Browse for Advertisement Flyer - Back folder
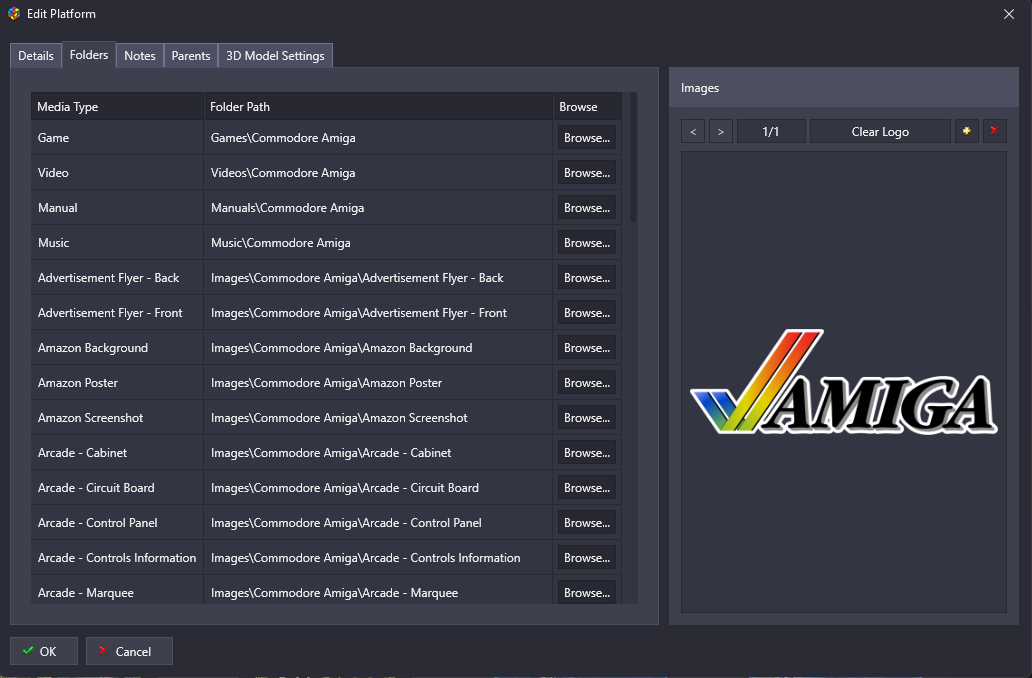Viewport: 1032px width, 678px height. (x=586, y=278)
